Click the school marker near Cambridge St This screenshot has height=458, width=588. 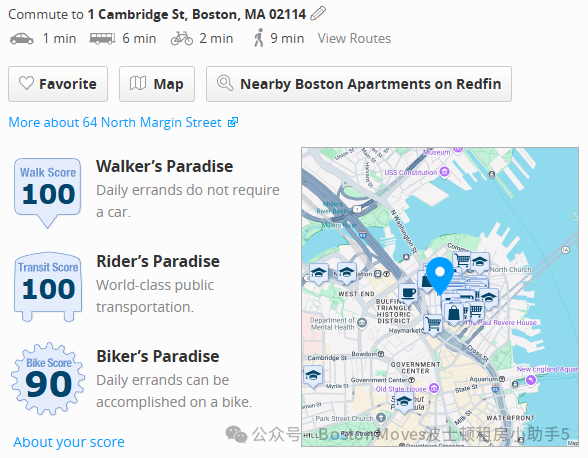(x=313, y=376)
